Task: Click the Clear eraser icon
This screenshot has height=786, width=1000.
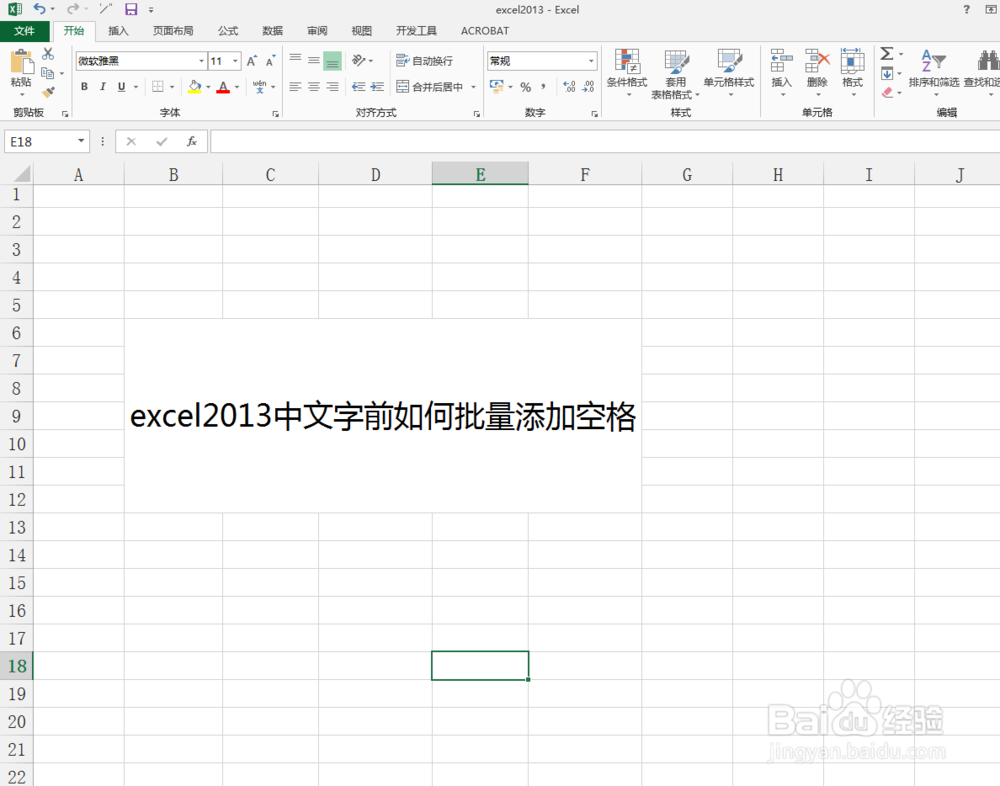Action: [887, 93]
